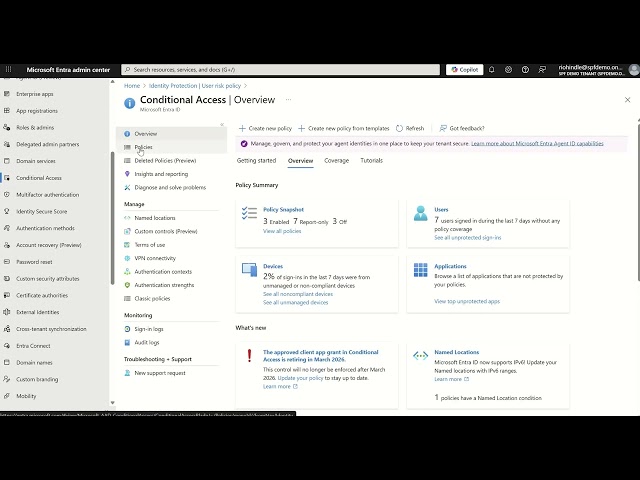
Task: Switch to the Getting started tab
Action: coord(256,160)
